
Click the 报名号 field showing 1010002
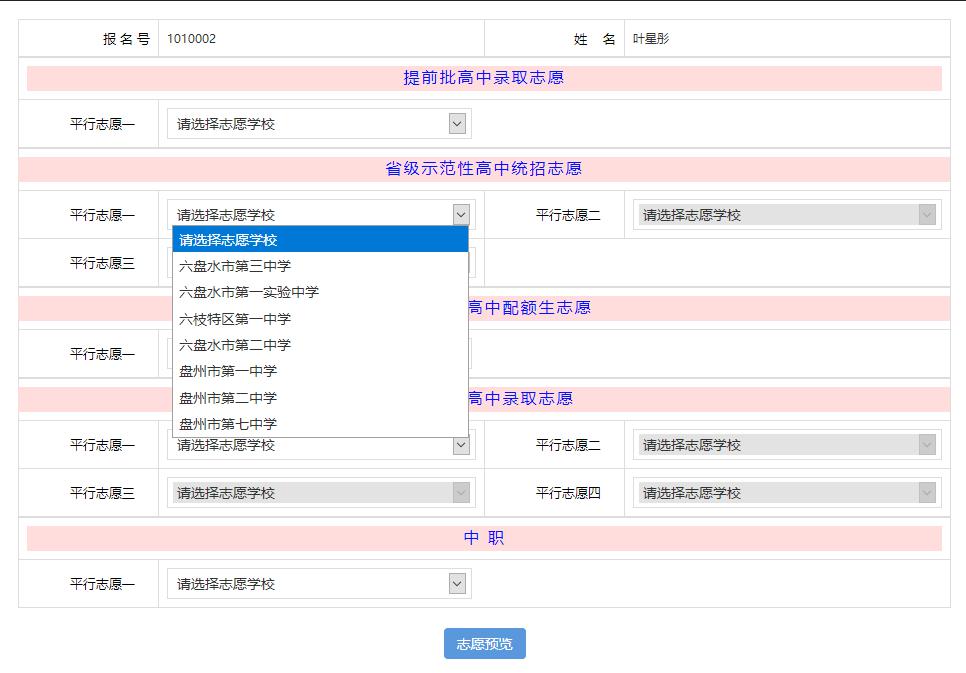(x=320, y=36)
